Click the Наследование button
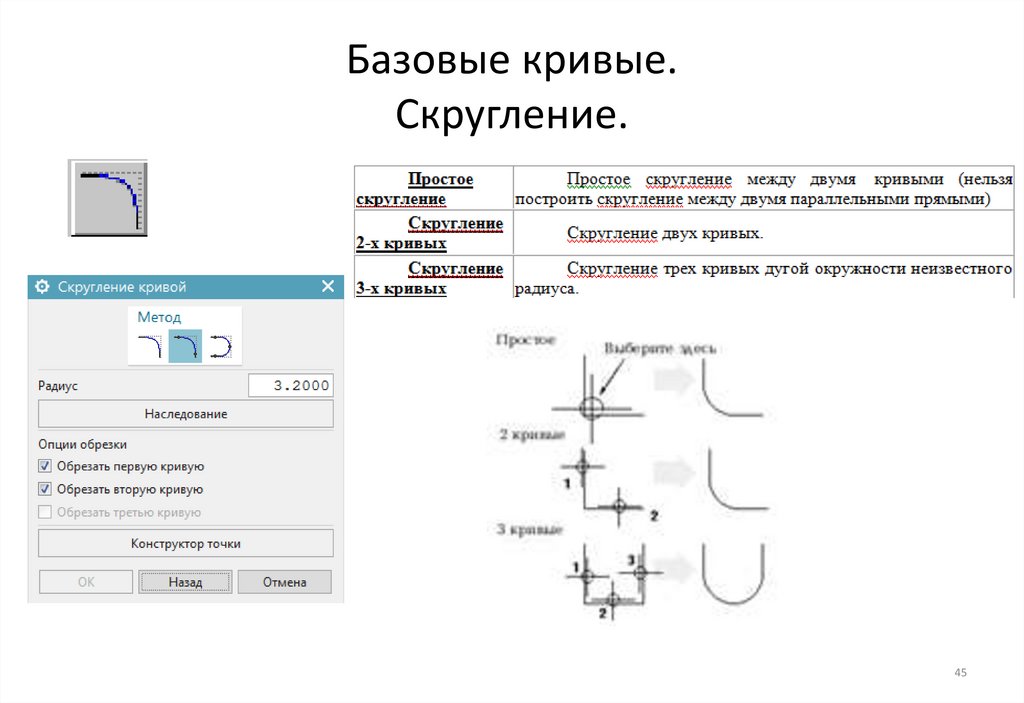 coord(185,414)
